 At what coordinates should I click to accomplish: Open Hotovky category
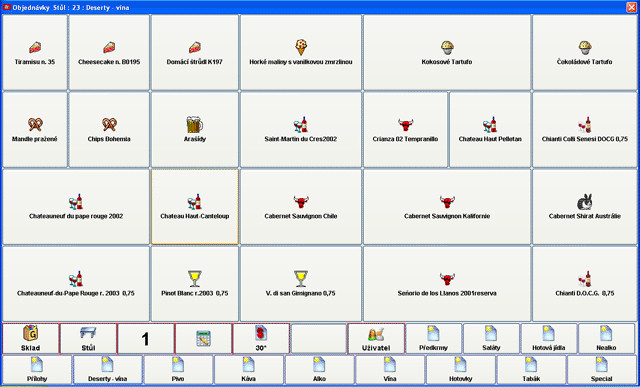pos(460,369)
